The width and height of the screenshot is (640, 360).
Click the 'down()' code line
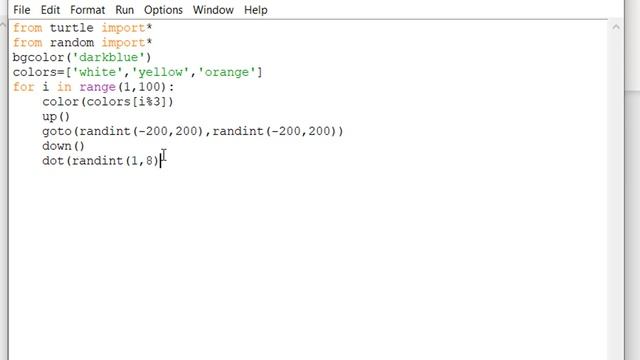[x=63, y=146]
